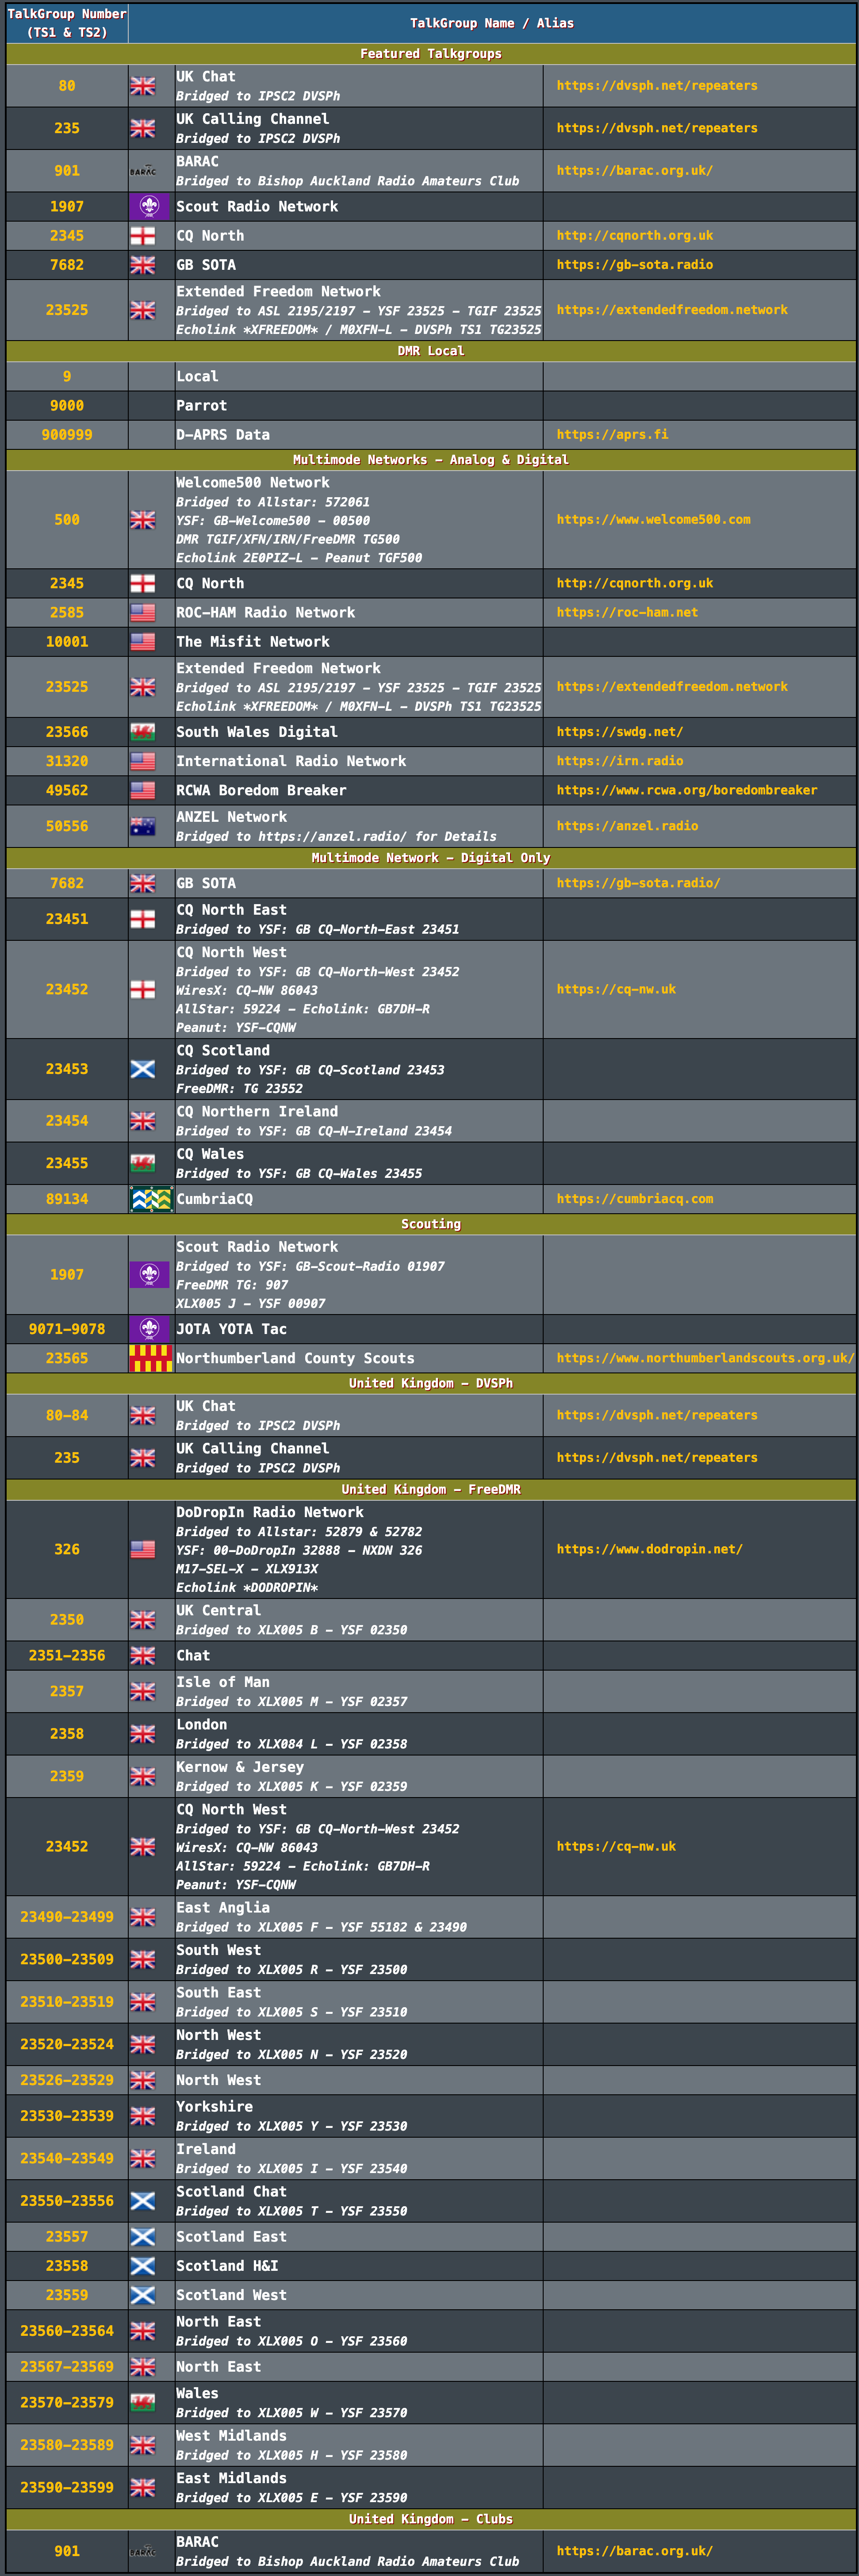Viewport: 859px width, 2576px height.
Task: Click the "TalkGroup Name / Alias" column header
Action: [492, 23]
